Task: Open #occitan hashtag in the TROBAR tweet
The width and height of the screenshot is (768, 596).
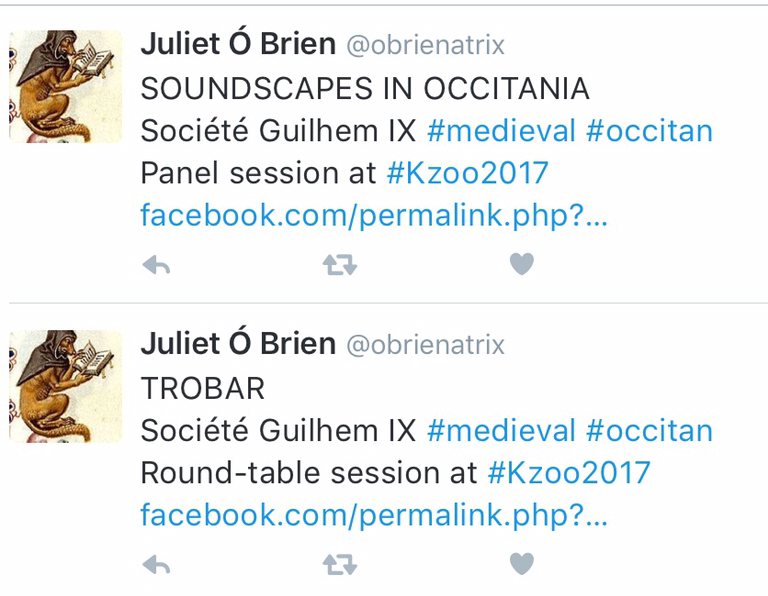Action: coord(649,430)
